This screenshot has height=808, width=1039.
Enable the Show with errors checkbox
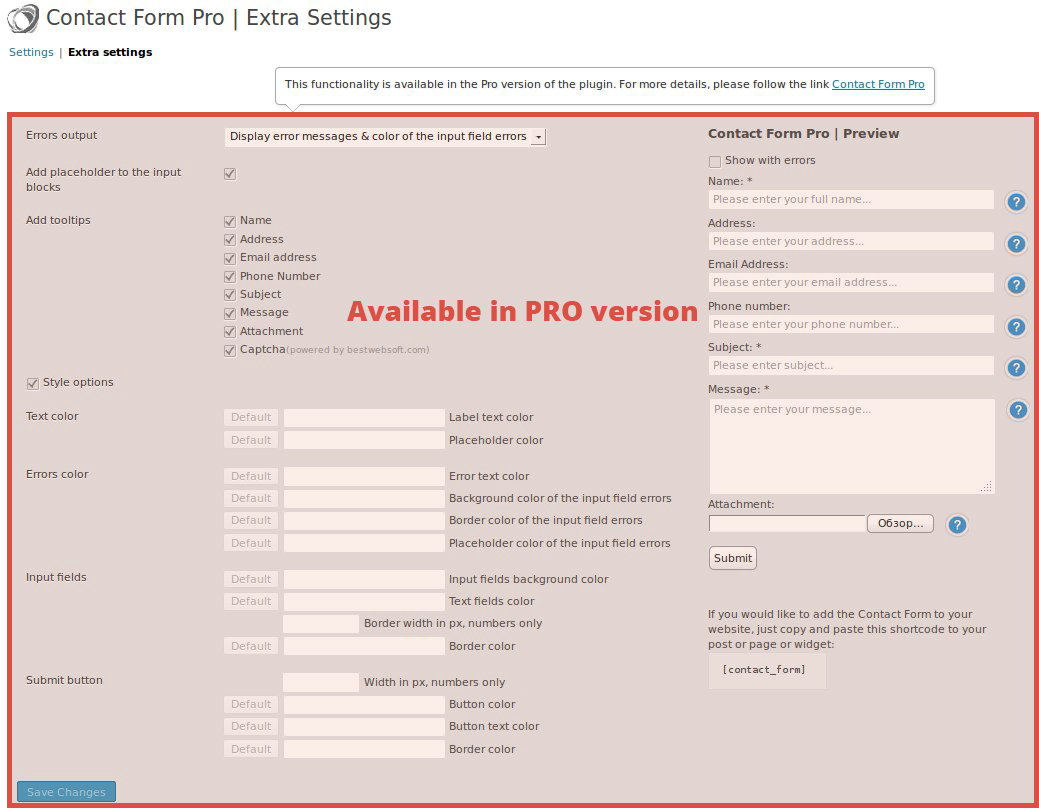tap(714, 162)
